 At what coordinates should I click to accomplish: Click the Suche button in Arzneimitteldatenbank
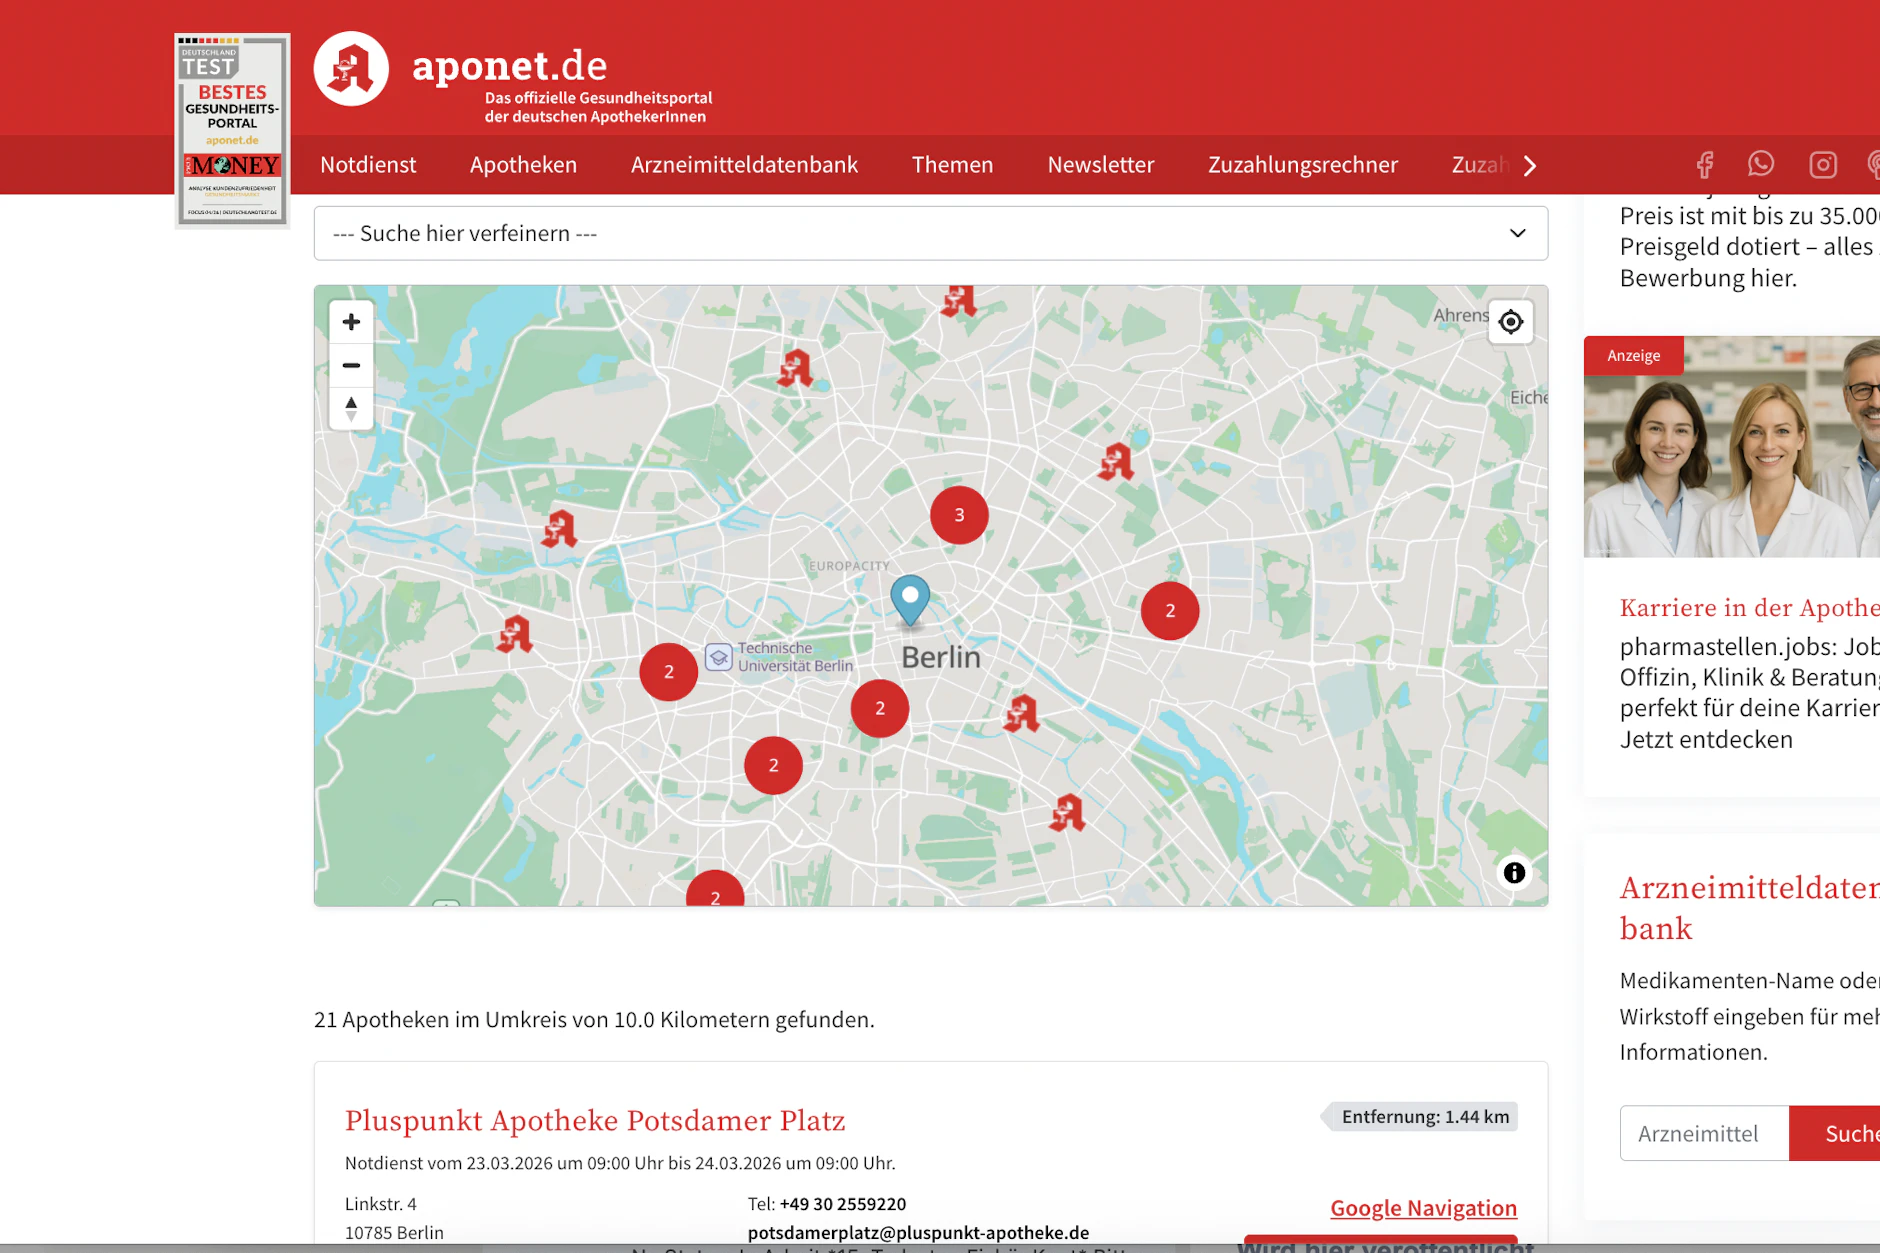tap(1851, 1133)
